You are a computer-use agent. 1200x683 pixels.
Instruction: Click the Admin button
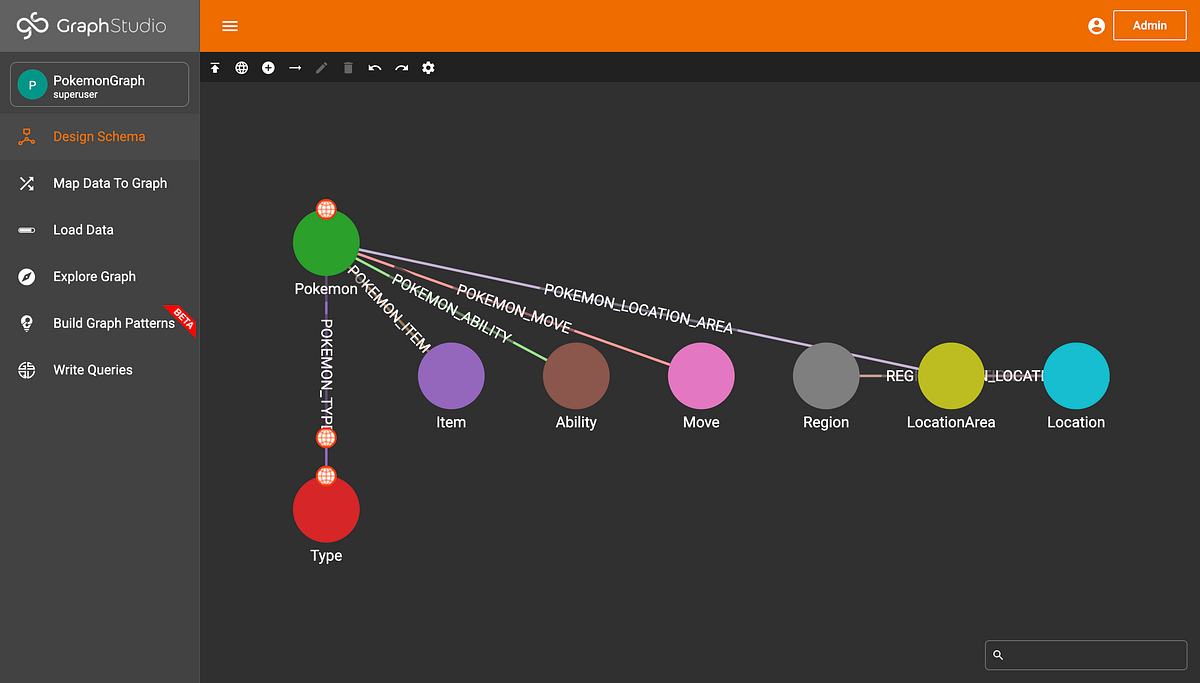click(x=1149, y=25)
